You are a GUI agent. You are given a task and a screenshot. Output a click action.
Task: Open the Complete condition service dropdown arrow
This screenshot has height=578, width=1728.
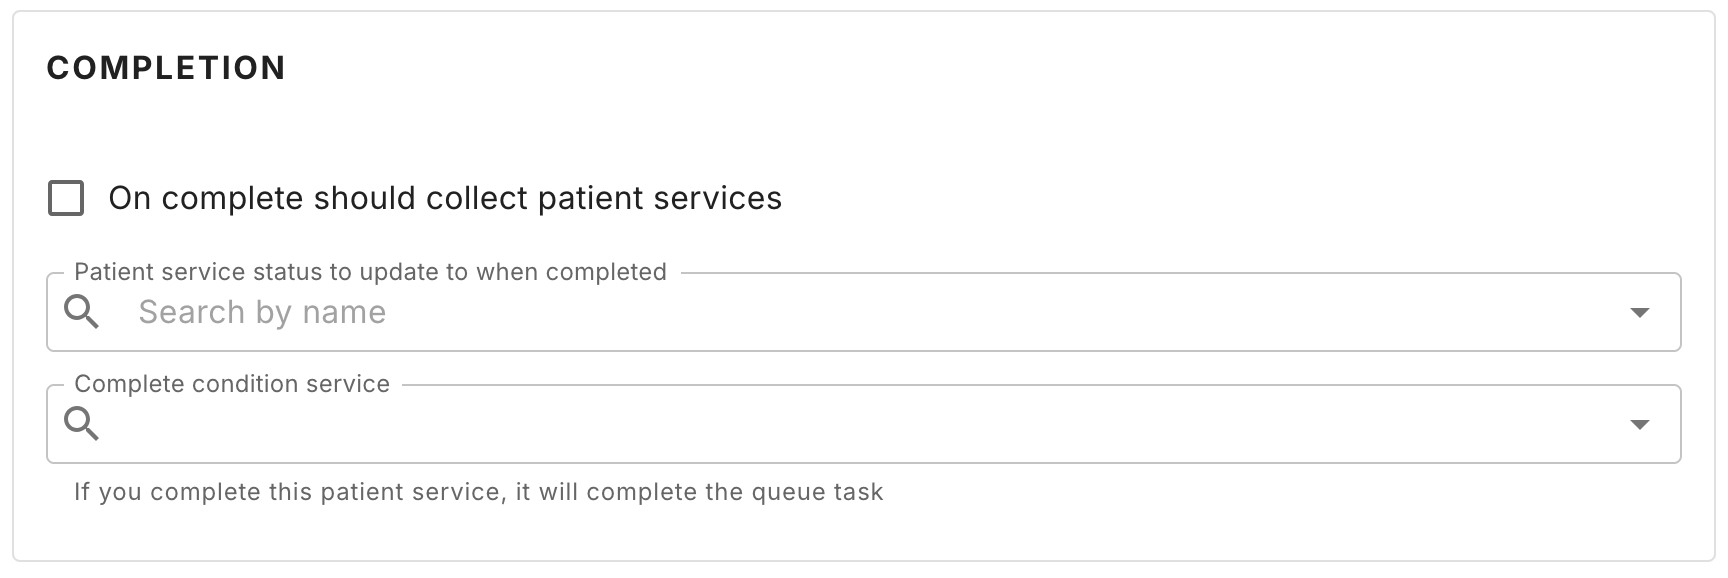click(1639, 425)
